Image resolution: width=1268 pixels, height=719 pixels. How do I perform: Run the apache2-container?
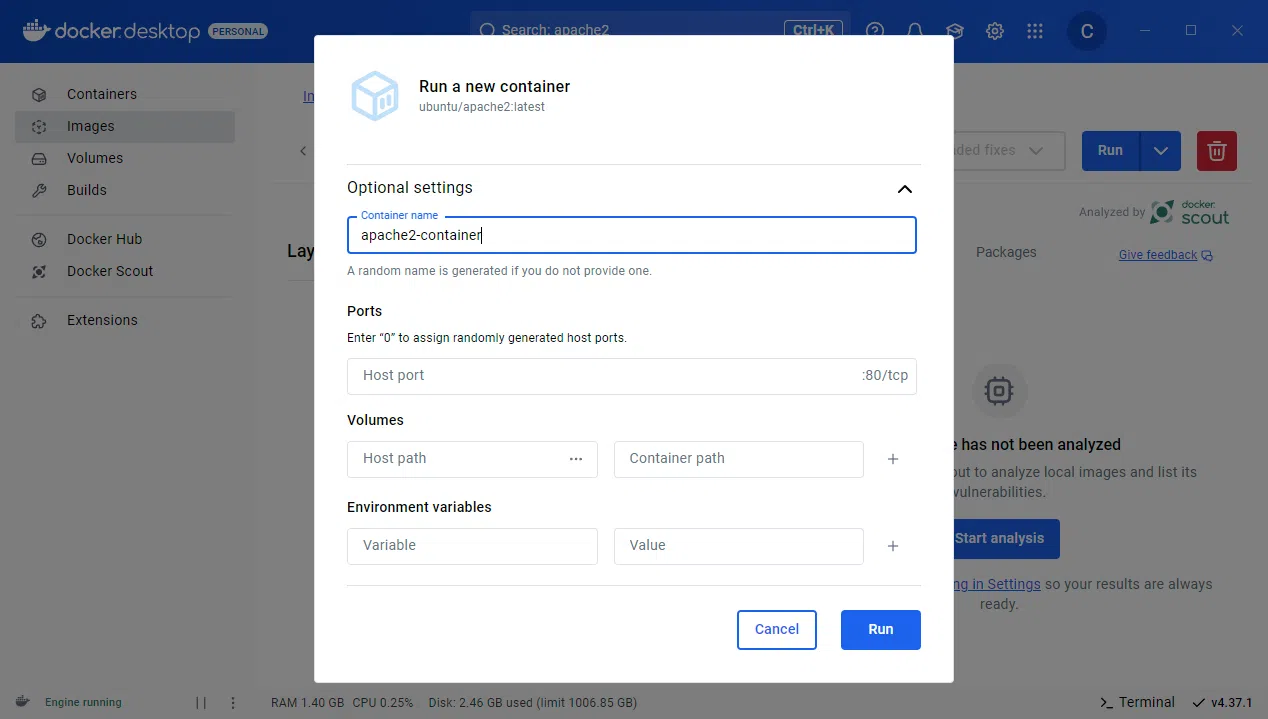[880, 629]
